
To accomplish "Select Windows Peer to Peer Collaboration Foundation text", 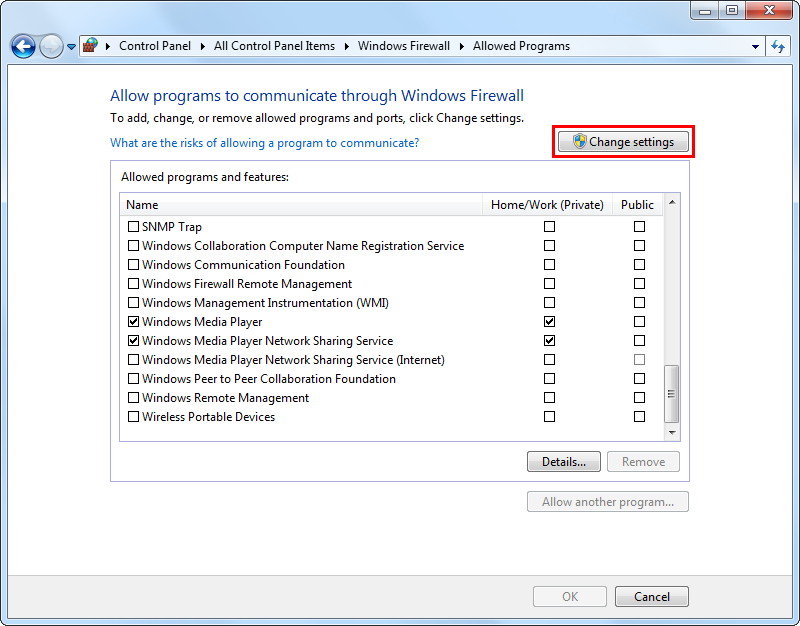I will [x=269, y=379].
